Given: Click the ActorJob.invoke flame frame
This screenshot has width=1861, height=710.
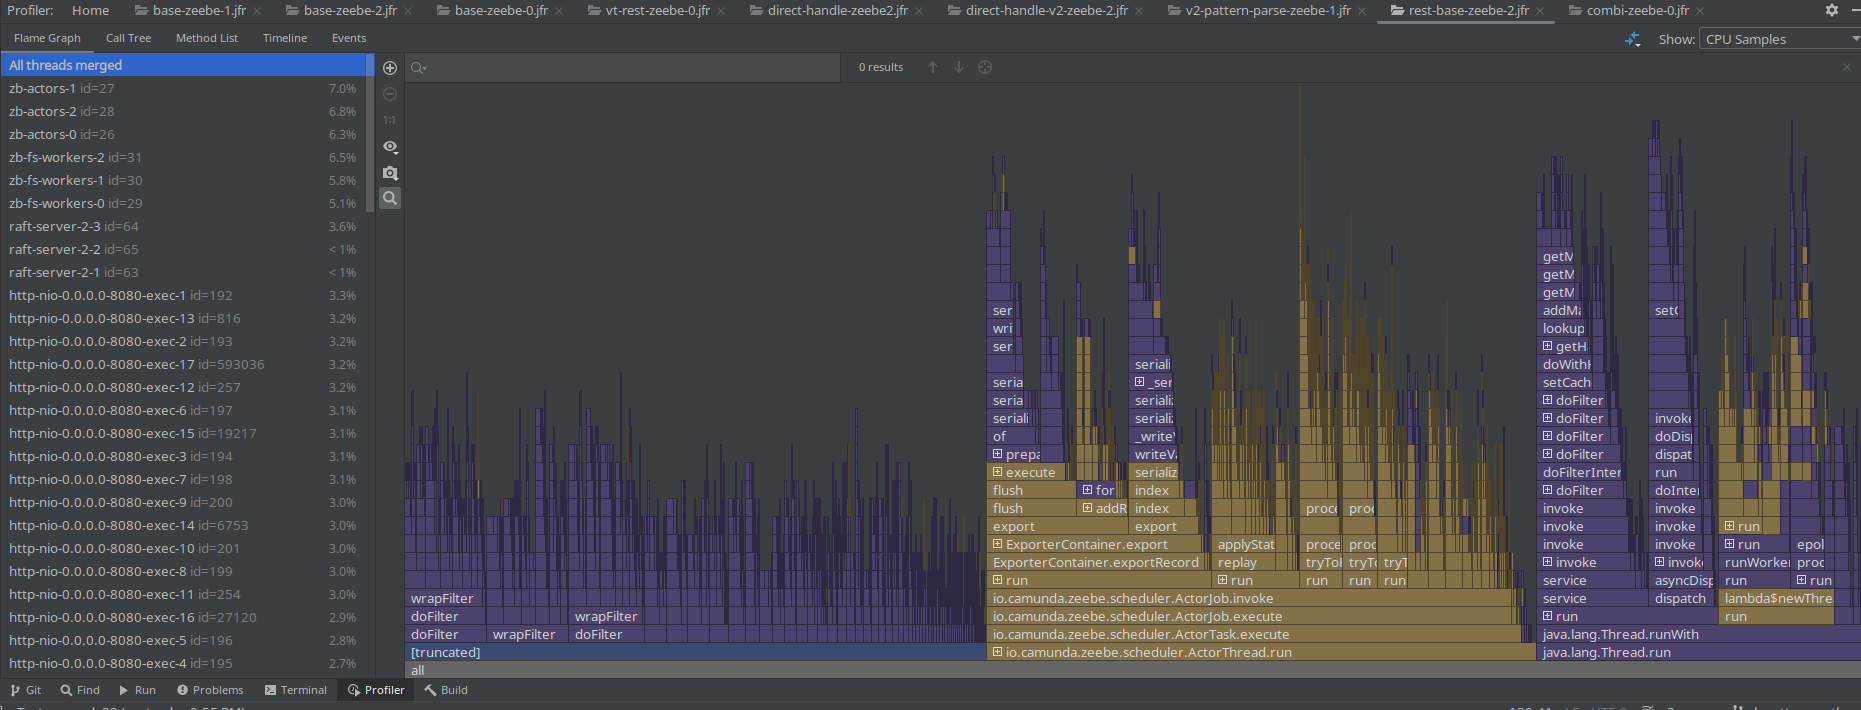Looking at the screenshot, I should point(1250,598).
